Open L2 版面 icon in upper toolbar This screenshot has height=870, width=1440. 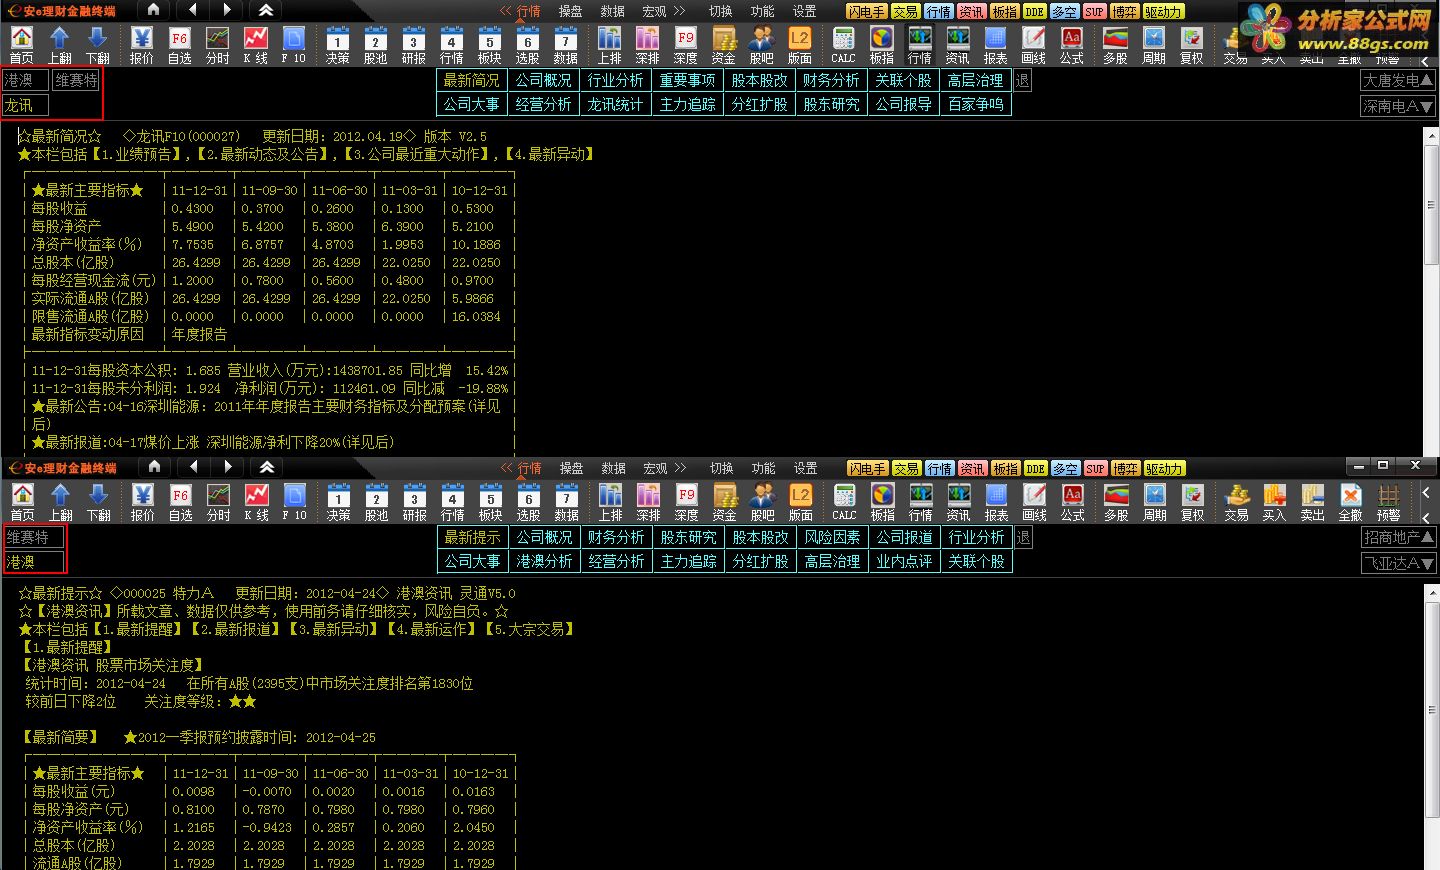800,45
